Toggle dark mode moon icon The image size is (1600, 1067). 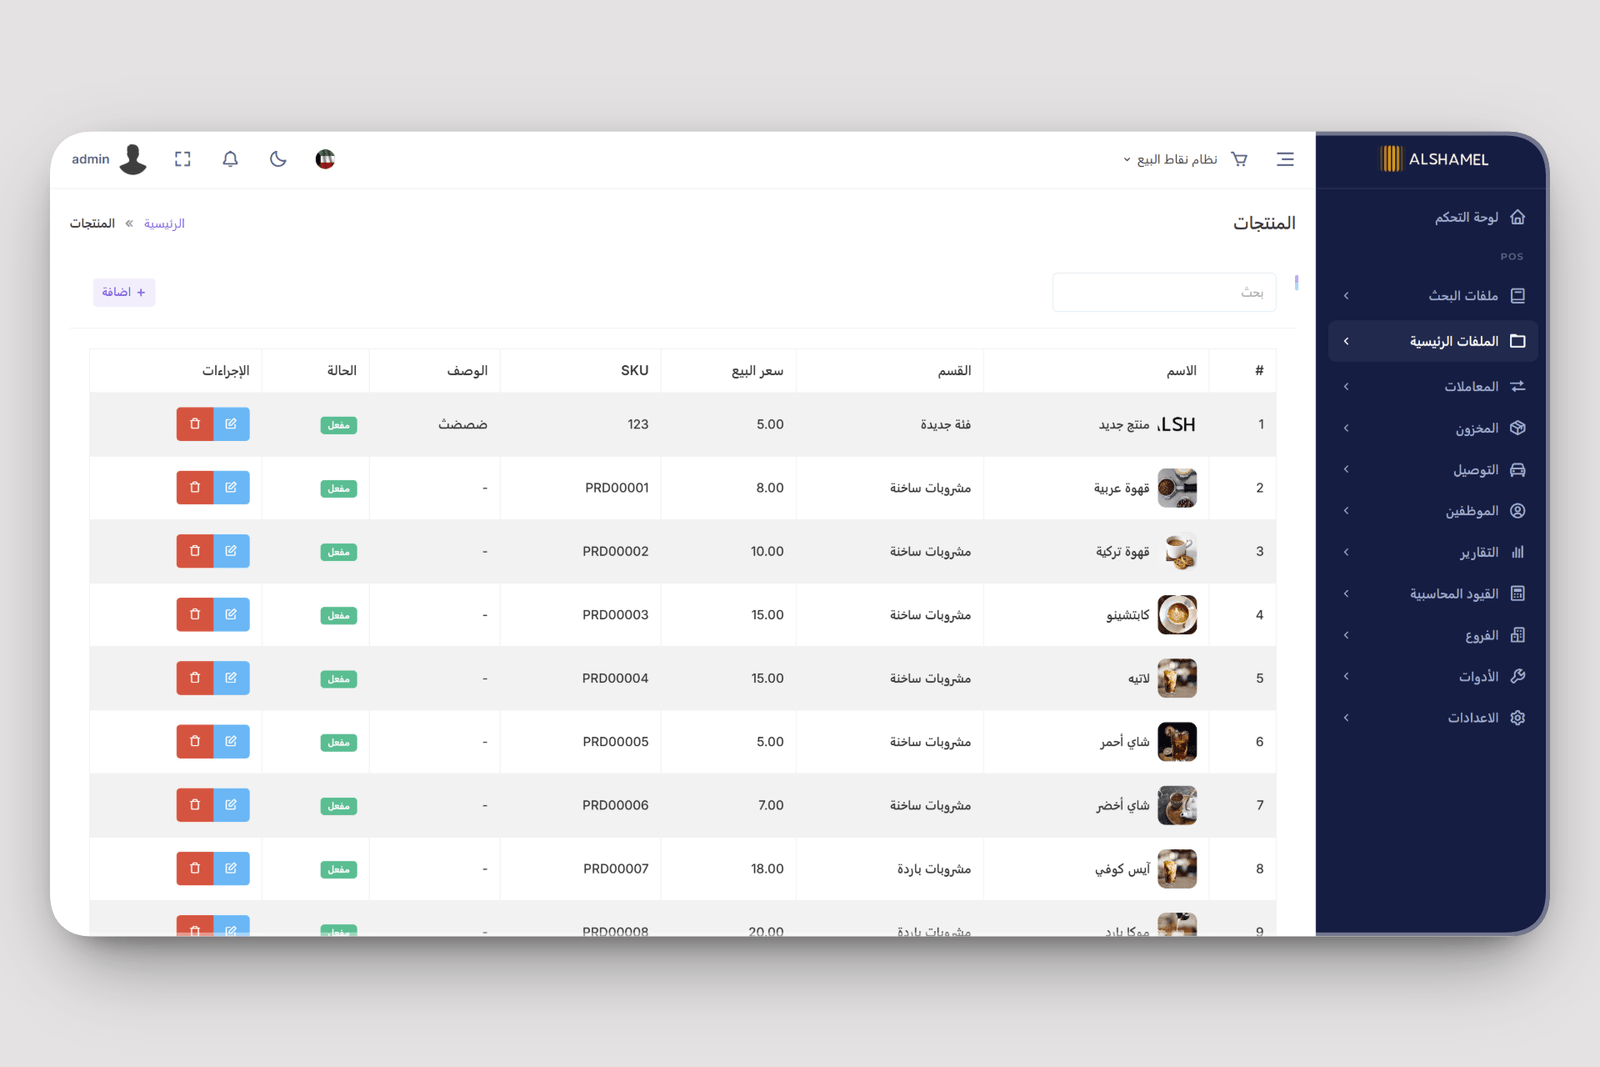point(278,159)
